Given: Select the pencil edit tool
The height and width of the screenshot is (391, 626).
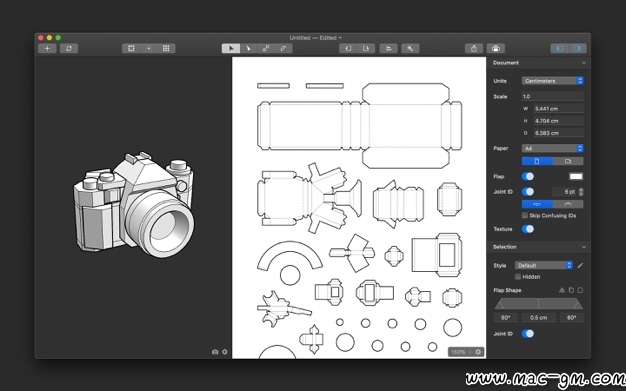Looking at the screenshot, I should 283,48.
